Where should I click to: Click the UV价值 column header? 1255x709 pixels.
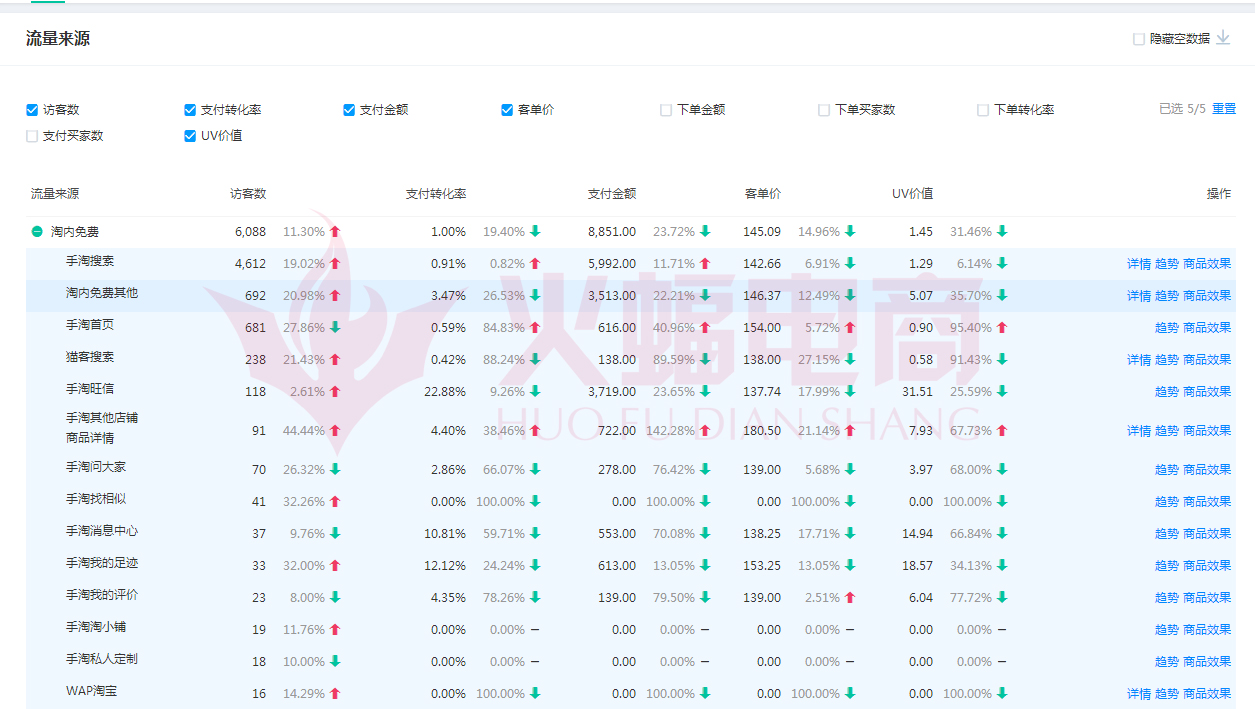click(x=913, y=194)
